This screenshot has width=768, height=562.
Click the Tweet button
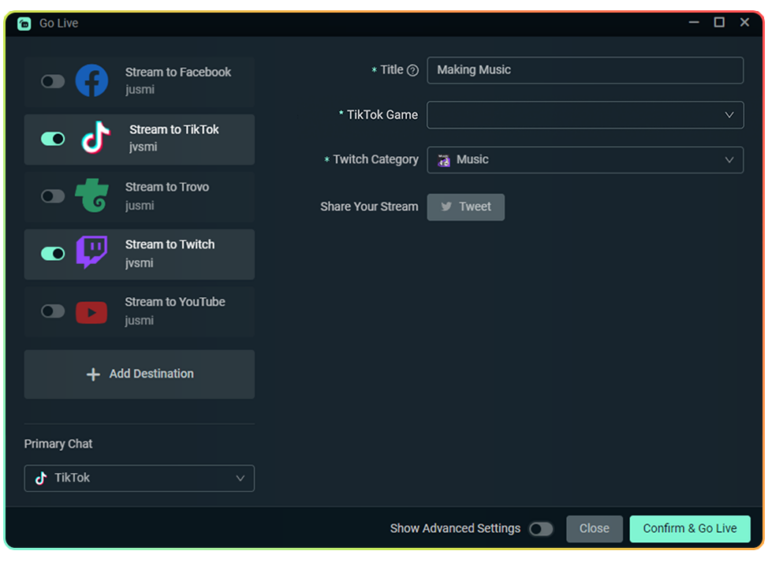(x=466, y=207)
